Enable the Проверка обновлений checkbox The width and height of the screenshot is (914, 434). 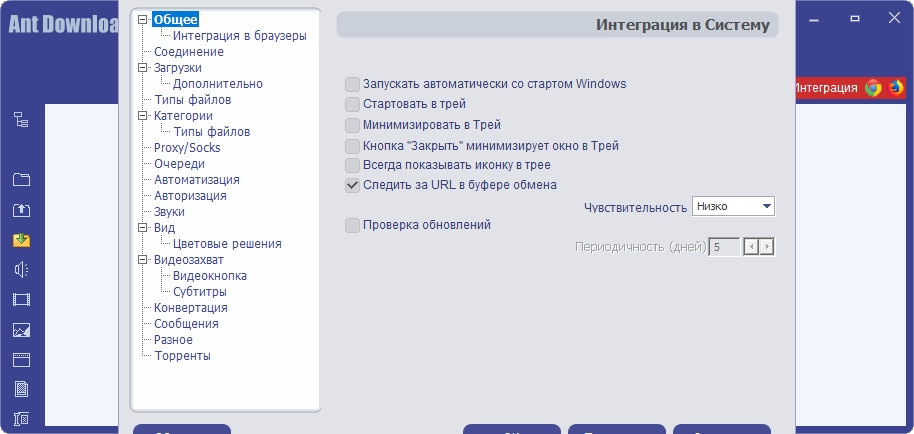point(352,225)
